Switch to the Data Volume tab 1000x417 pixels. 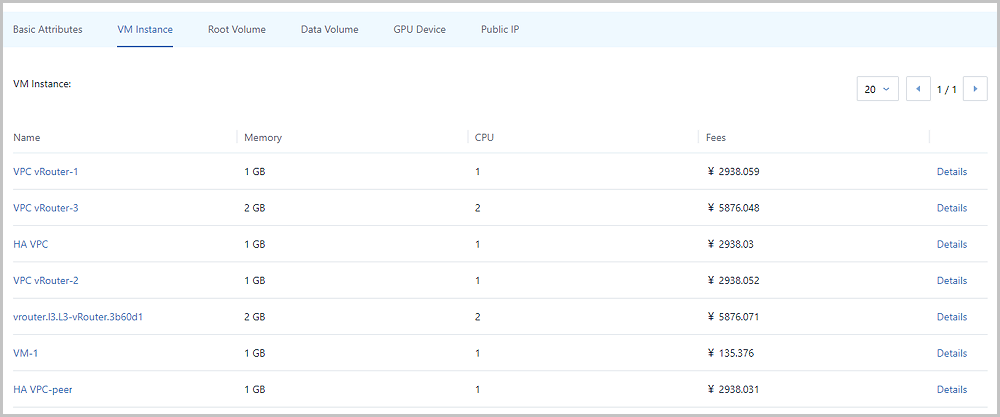pyautogui.click(x=330, y=29)
